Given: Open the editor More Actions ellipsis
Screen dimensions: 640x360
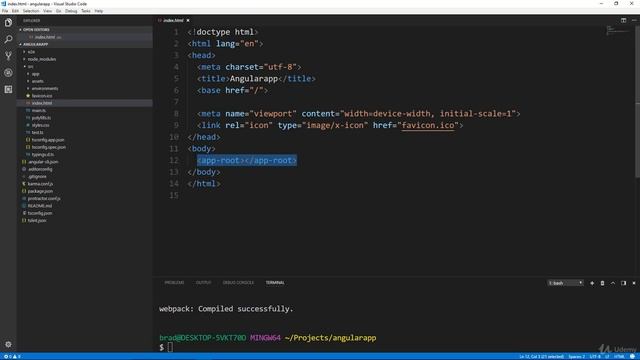Looking at the screenshot, I should [634, 20].
